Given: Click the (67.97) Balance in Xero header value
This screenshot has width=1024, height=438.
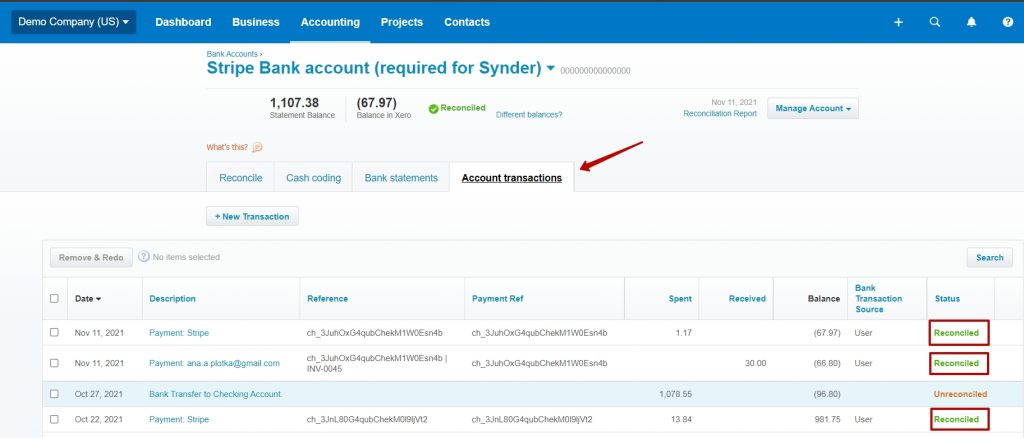Looking at the screenshot, I should (x=376, y=102).
